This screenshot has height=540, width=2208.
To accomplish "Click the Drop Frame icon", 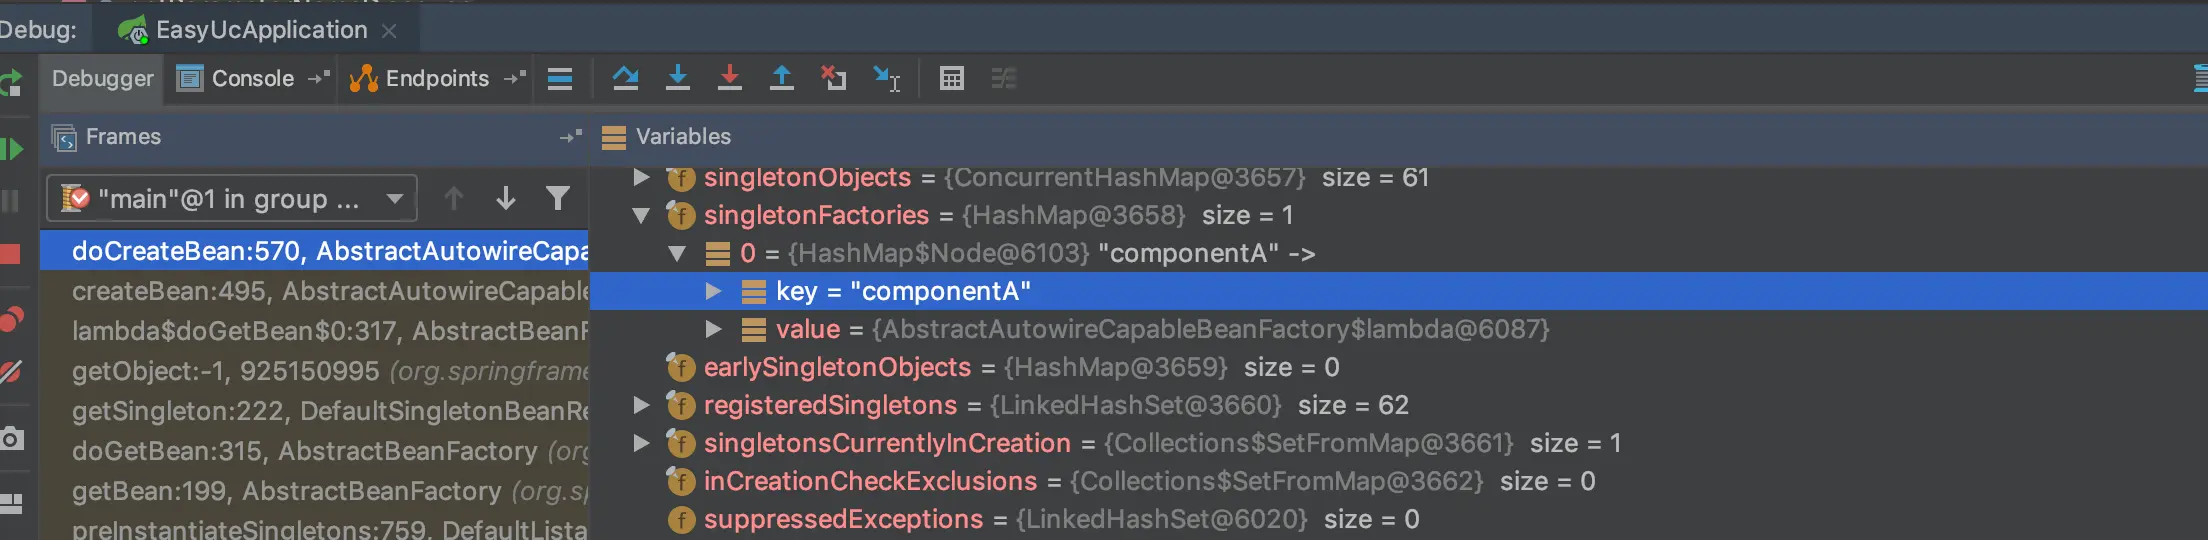I will click(x=833, y=78).
